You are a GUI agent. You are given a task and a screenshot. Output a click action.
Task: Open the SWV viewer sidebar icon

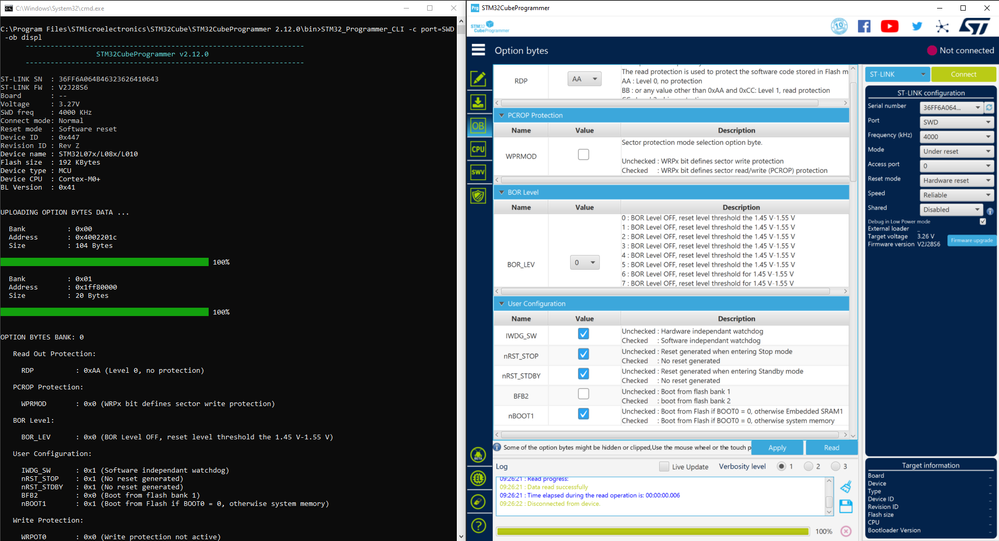[478, 172]
